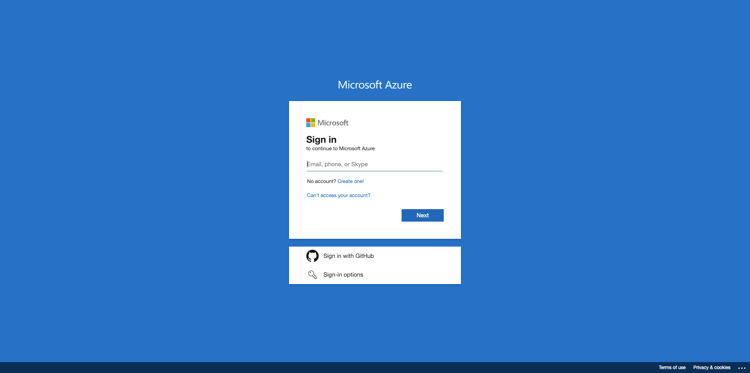The height and width of the screenshot is (373, 750).
Task: Open Sign-in options
Action: [375, 274]
